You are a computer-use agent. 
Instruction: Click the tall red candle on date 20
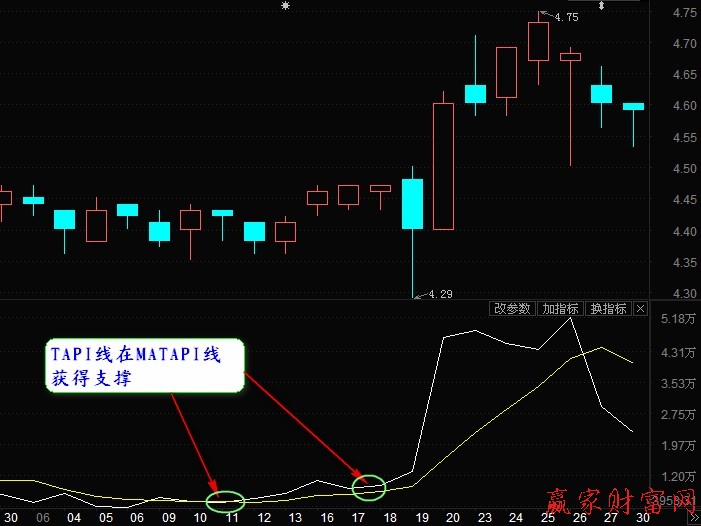[443, 166]
